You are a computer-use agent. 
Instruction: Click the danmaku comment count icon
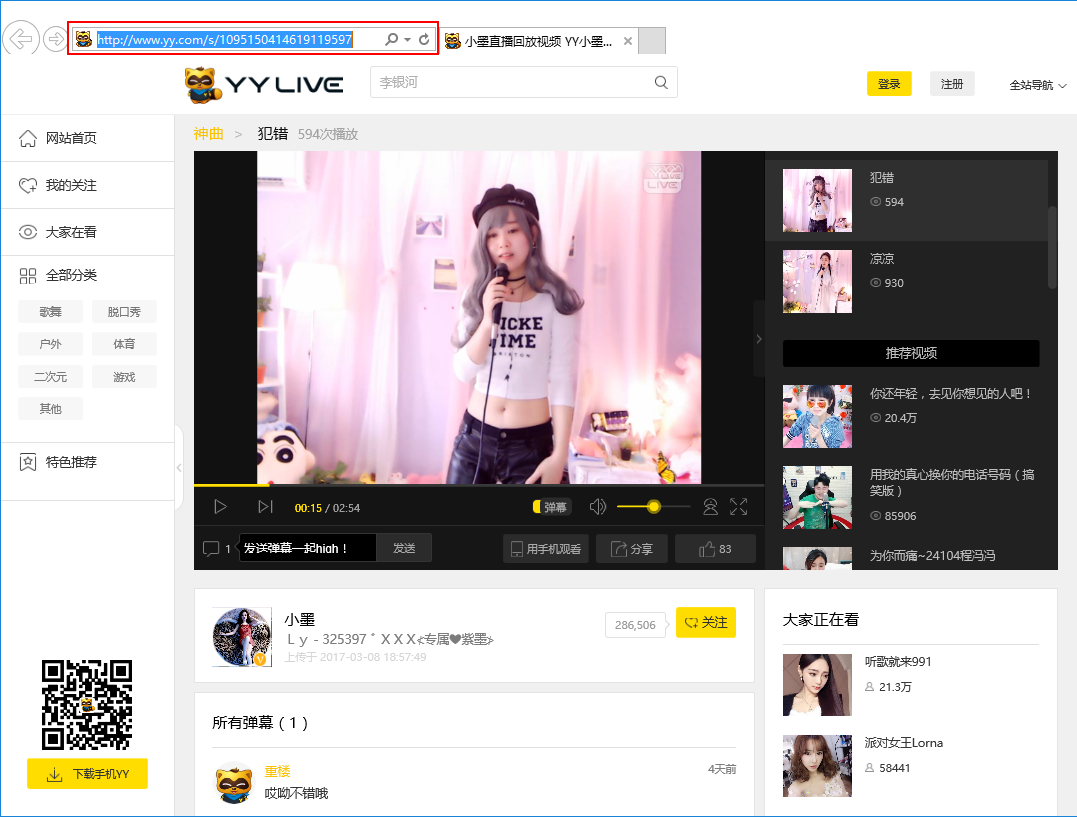pyautogui.click(x=211, y=548)
